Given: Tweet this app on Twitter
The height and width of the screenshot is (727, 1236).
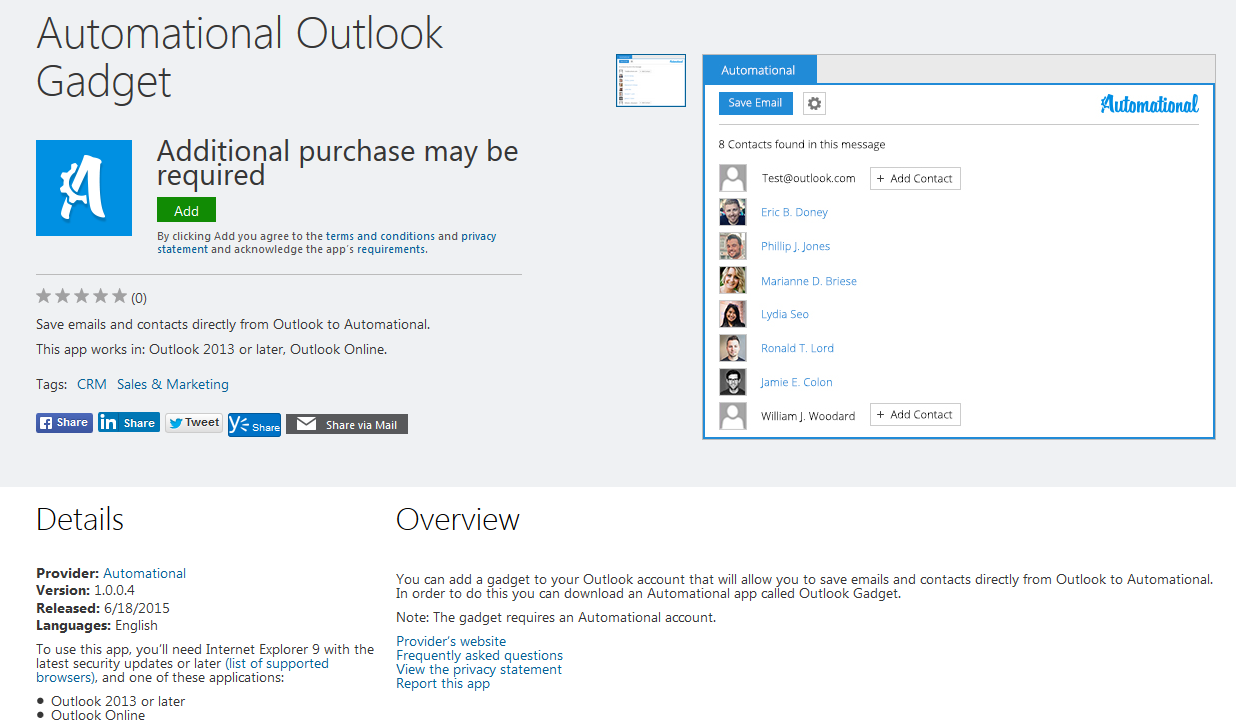Looking at the screenshot, I should point(194,423).
